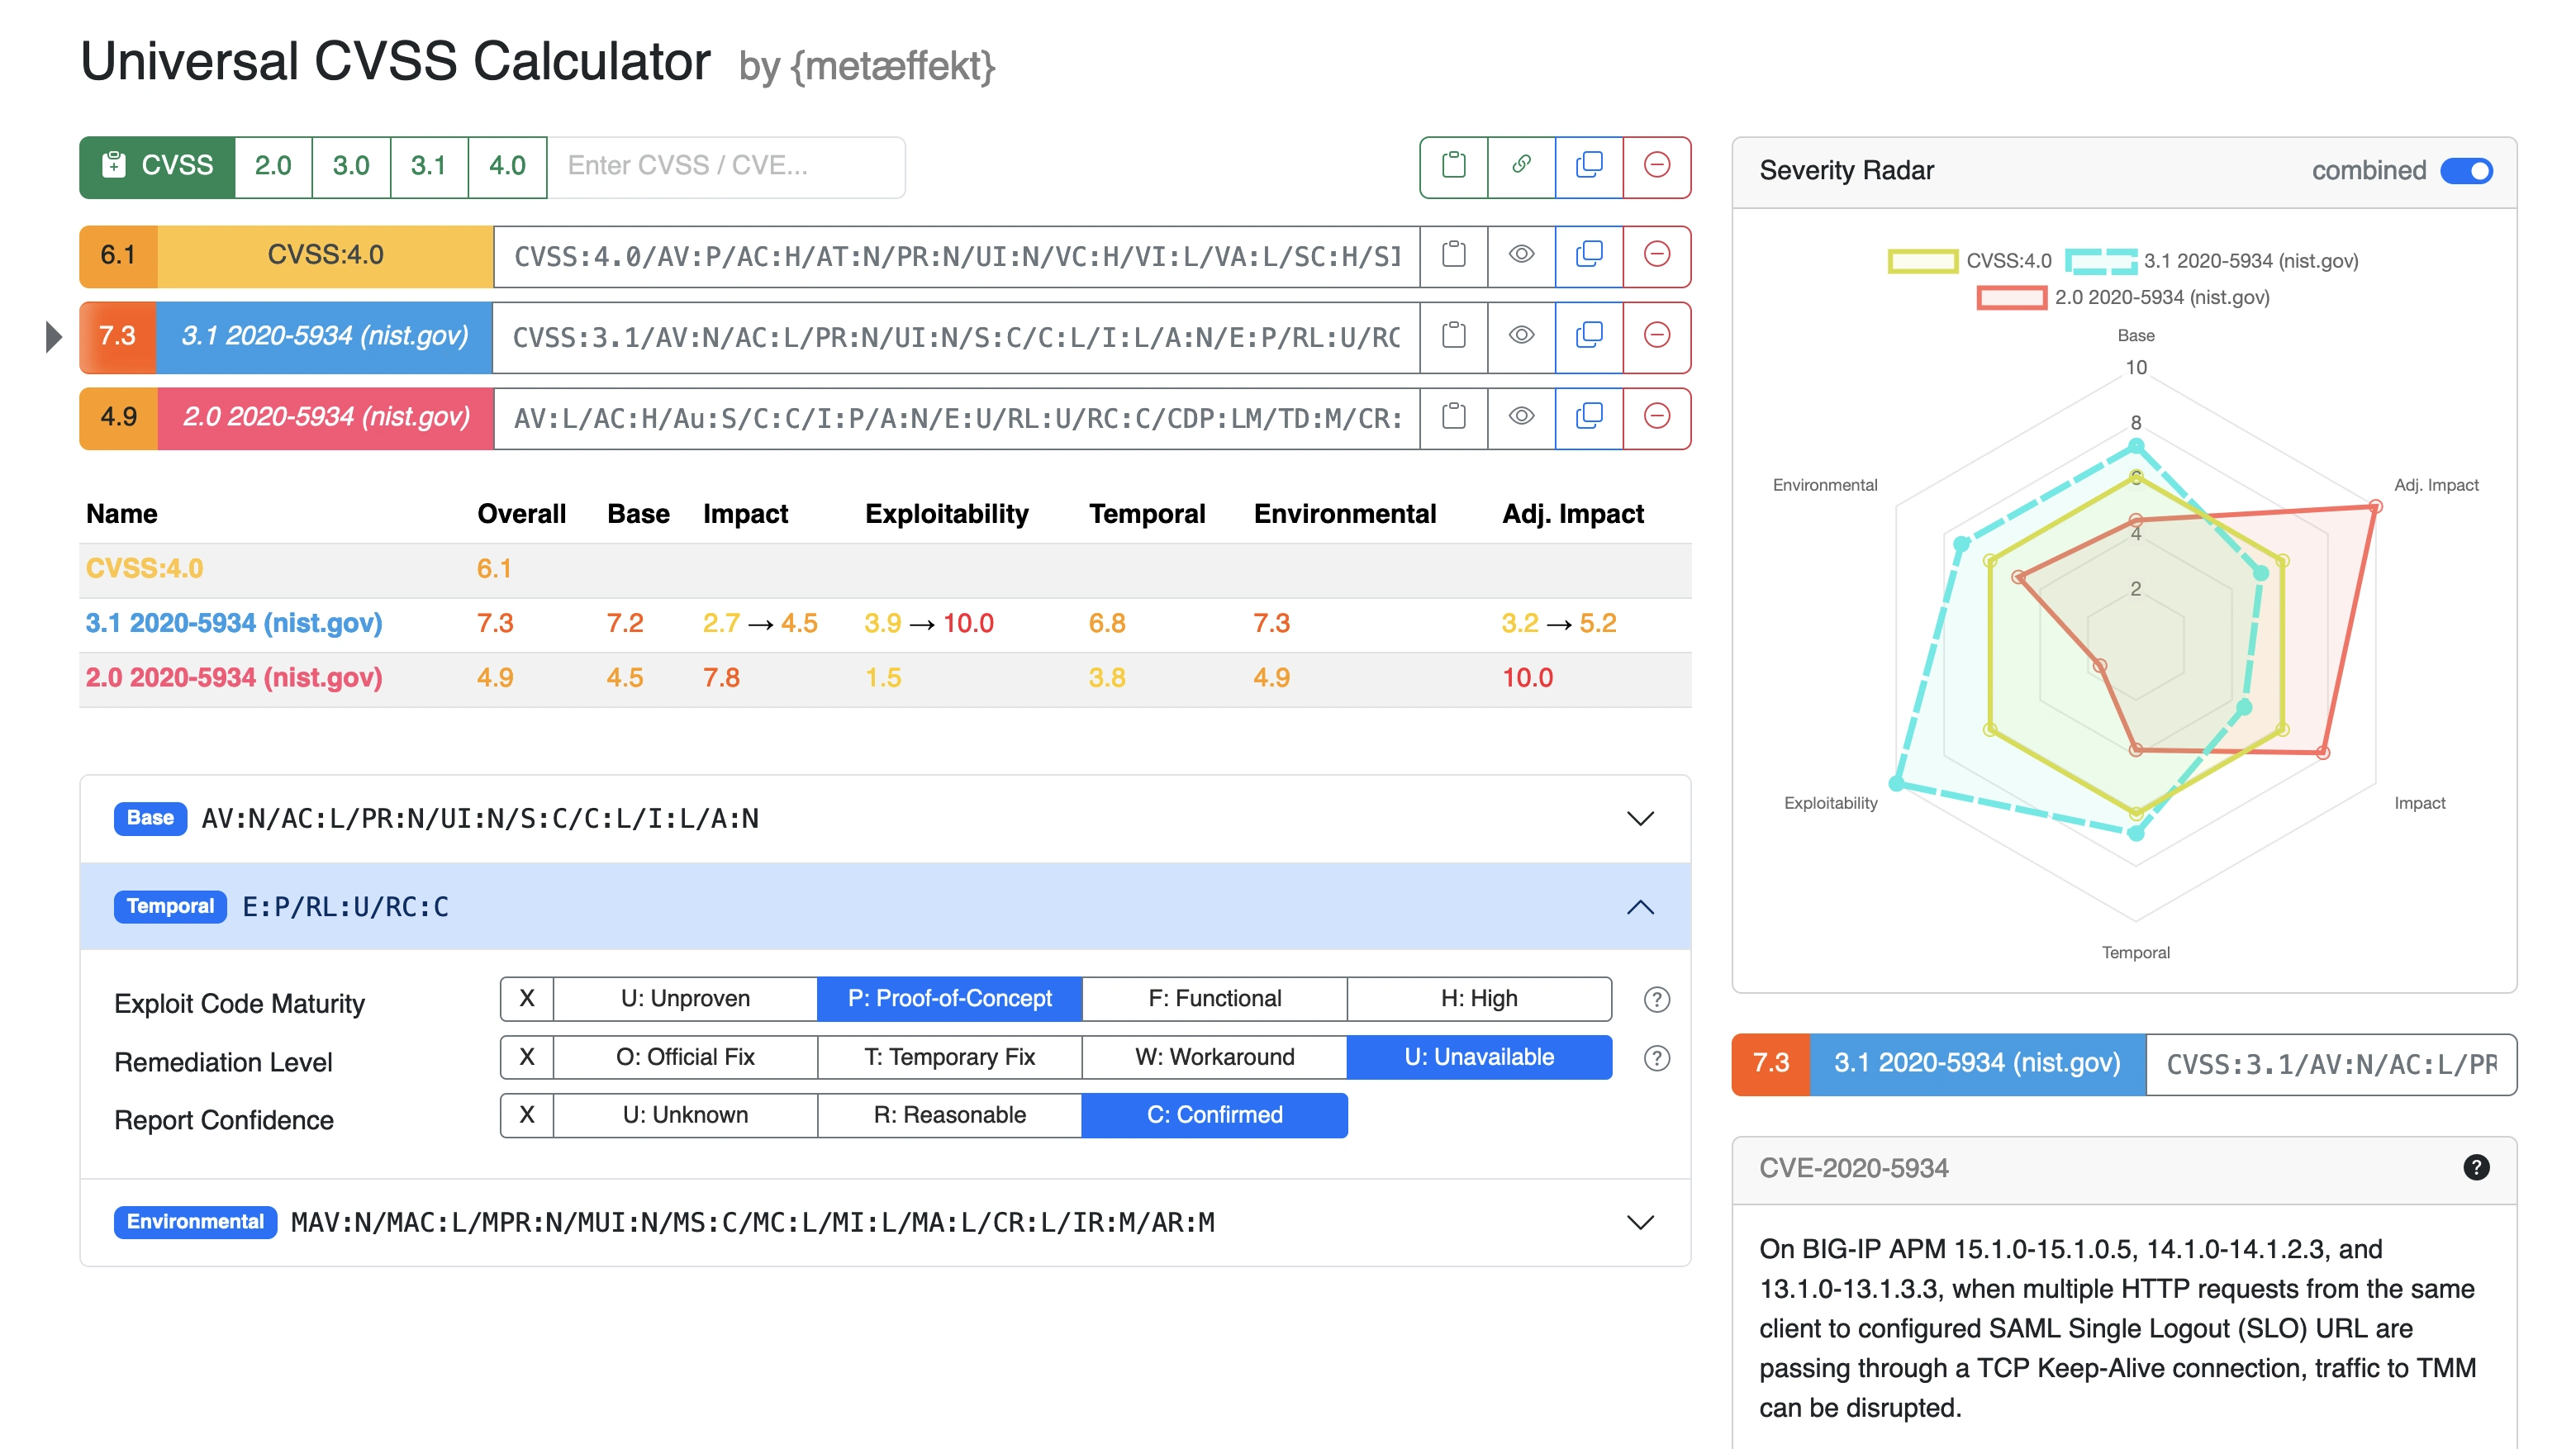This screenshot has height=1449, width=2576.
Task: Expand the Base metrics section
Action: (x=1638, y=819)
